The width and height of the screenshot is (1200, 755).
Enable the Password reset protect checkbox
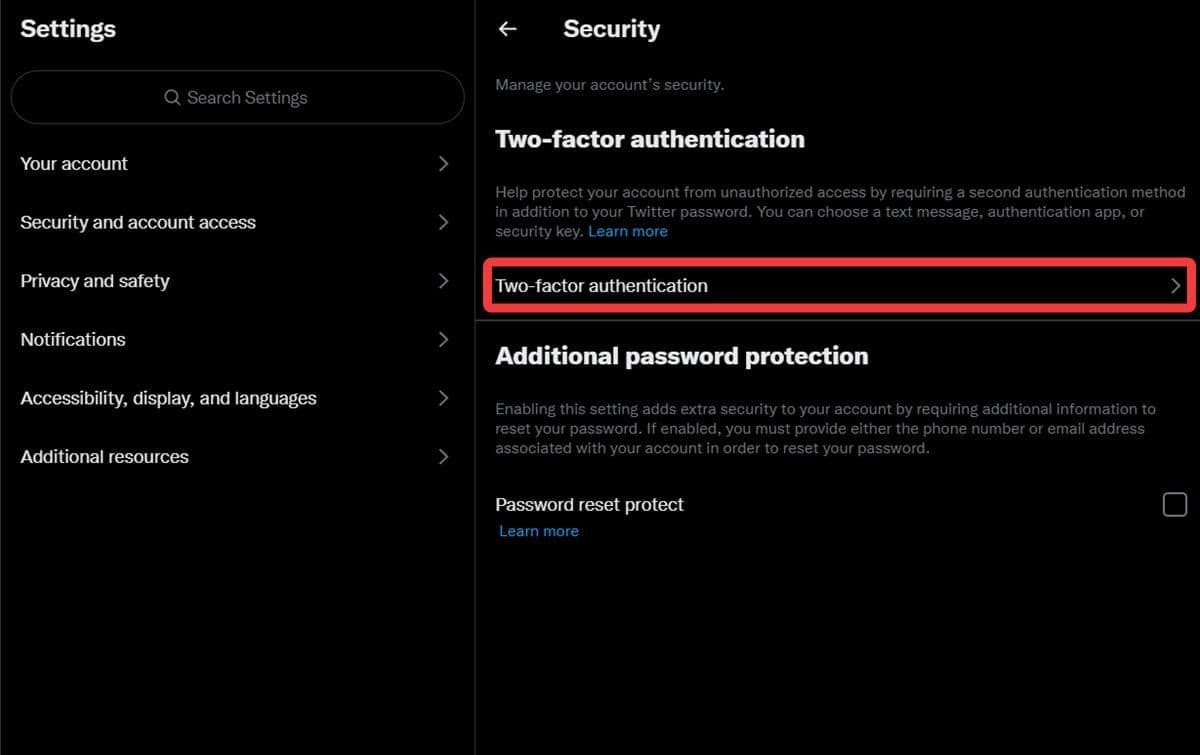[x=1174, y=505]
